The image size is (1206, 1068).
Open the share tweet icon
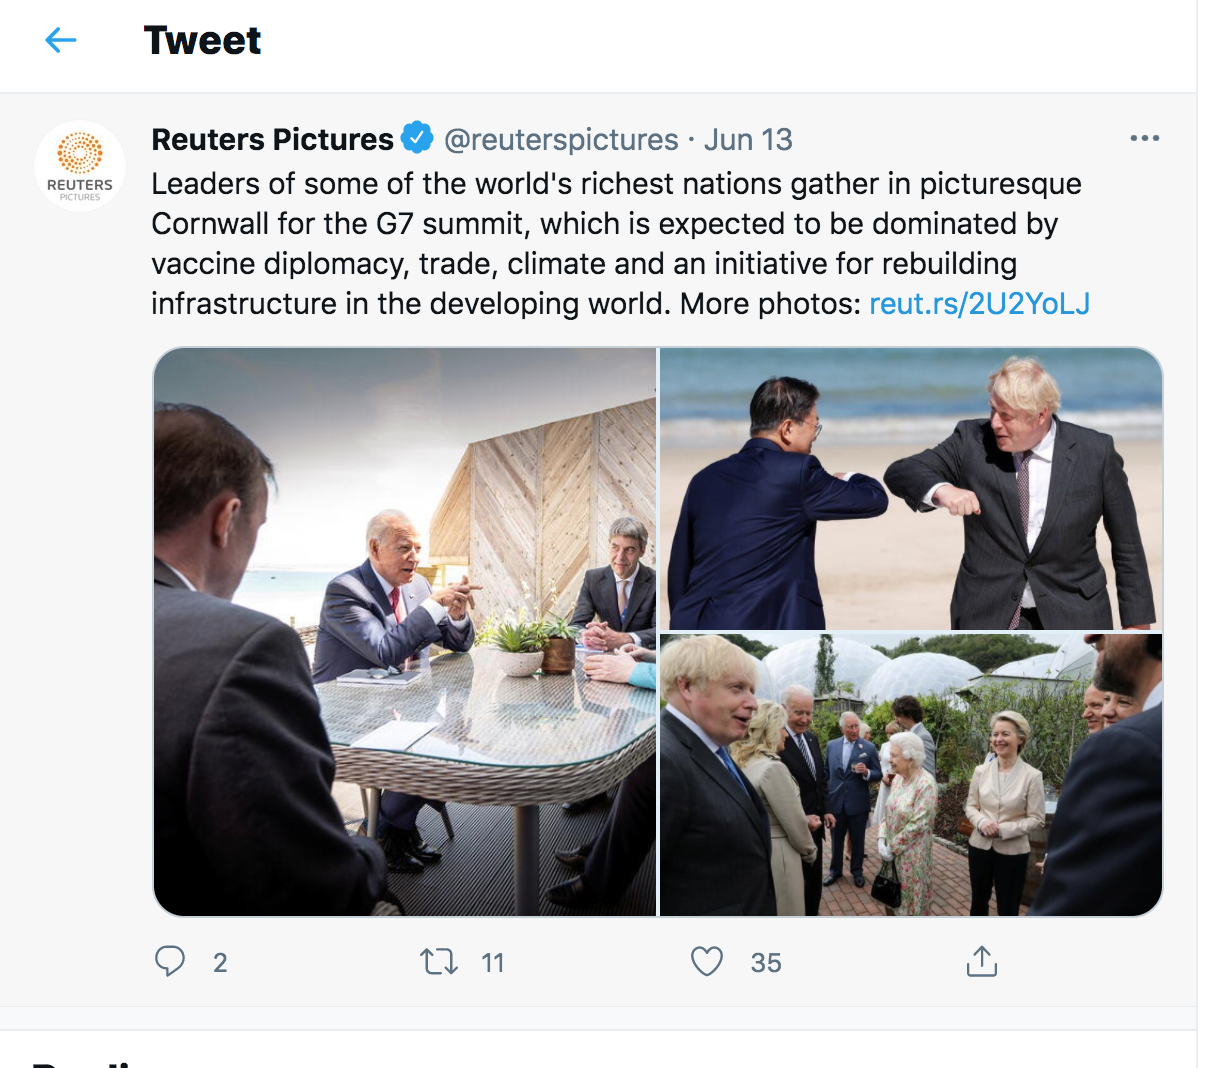(x=982, y=961)
